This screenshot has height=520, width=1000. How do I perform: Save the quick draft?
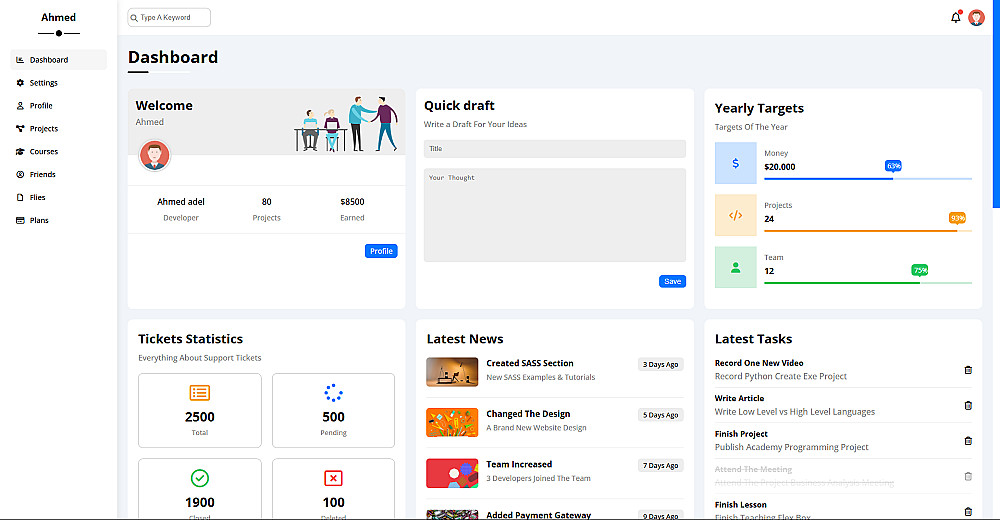click(x=672, y=281)
